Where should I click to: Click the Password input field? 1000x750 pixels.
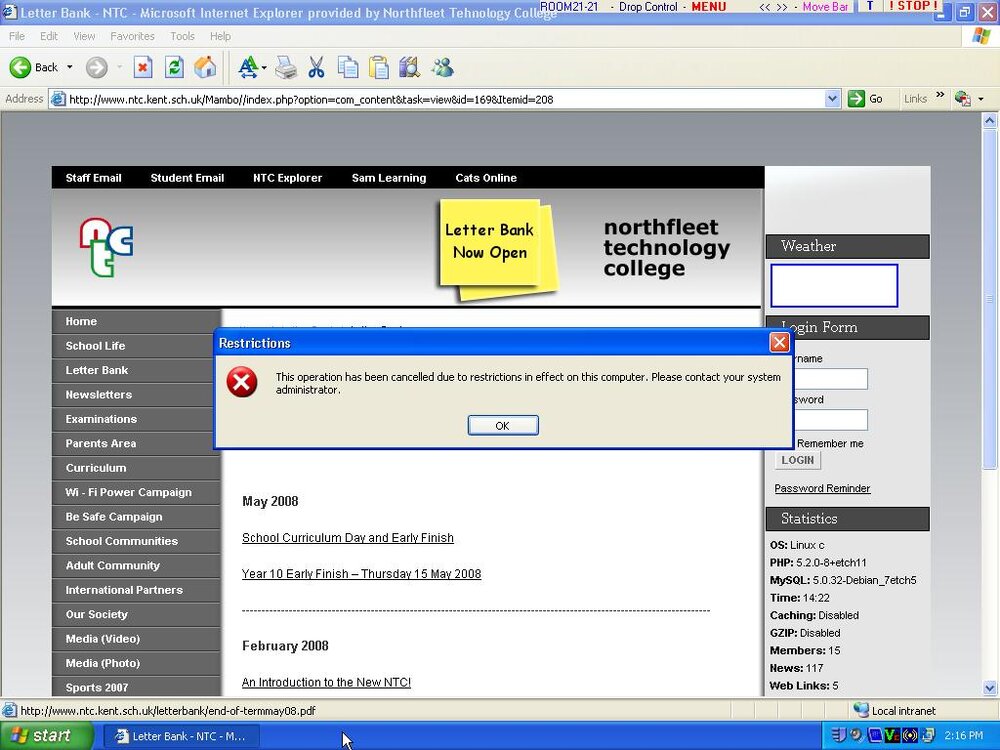[831, 420]
